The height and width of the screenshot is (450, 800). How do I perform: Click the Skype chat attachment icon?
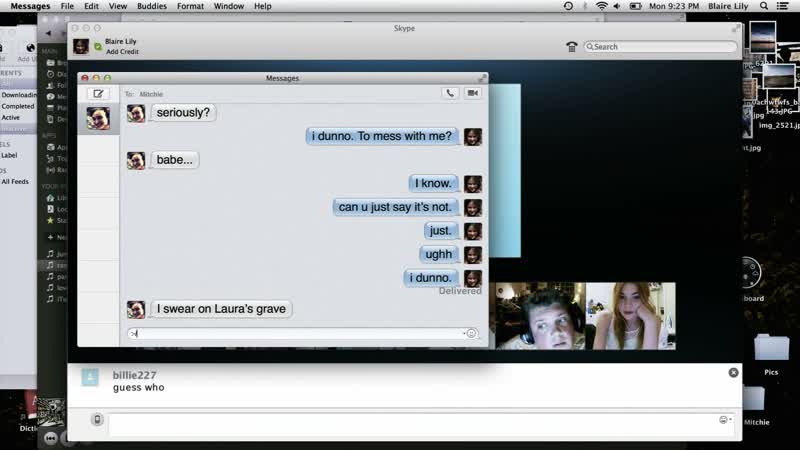97,419
